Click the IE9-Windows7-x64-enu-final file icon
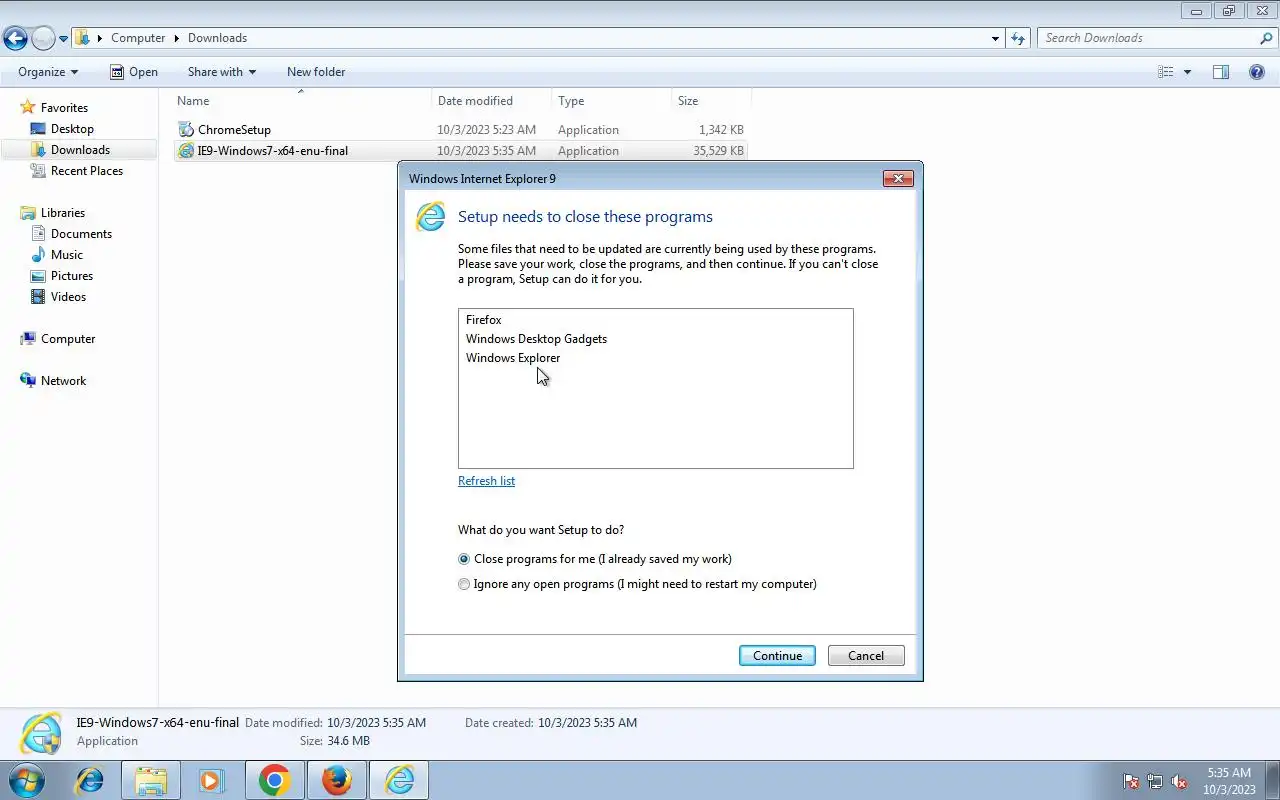This screenshot has width=1280, height=800. [185, 151]
